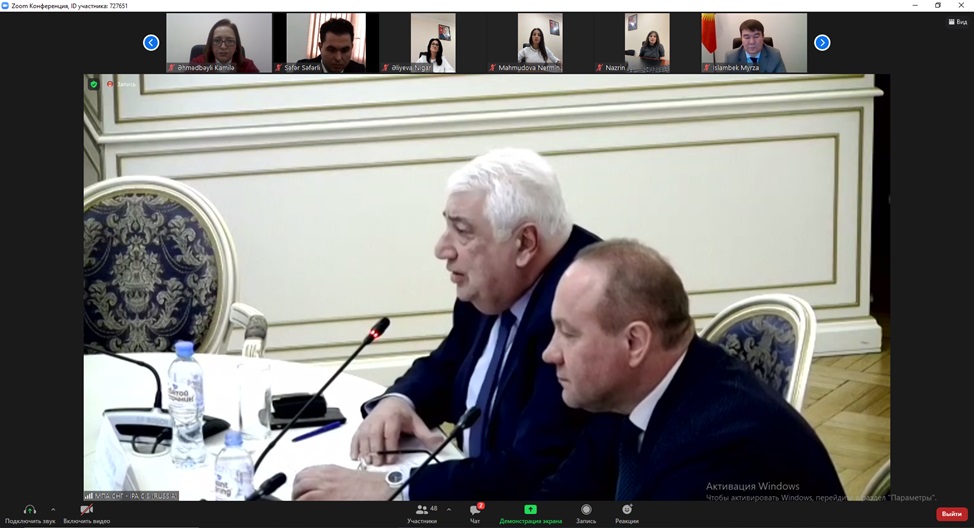Open the Chat panel

coord(475,513)
